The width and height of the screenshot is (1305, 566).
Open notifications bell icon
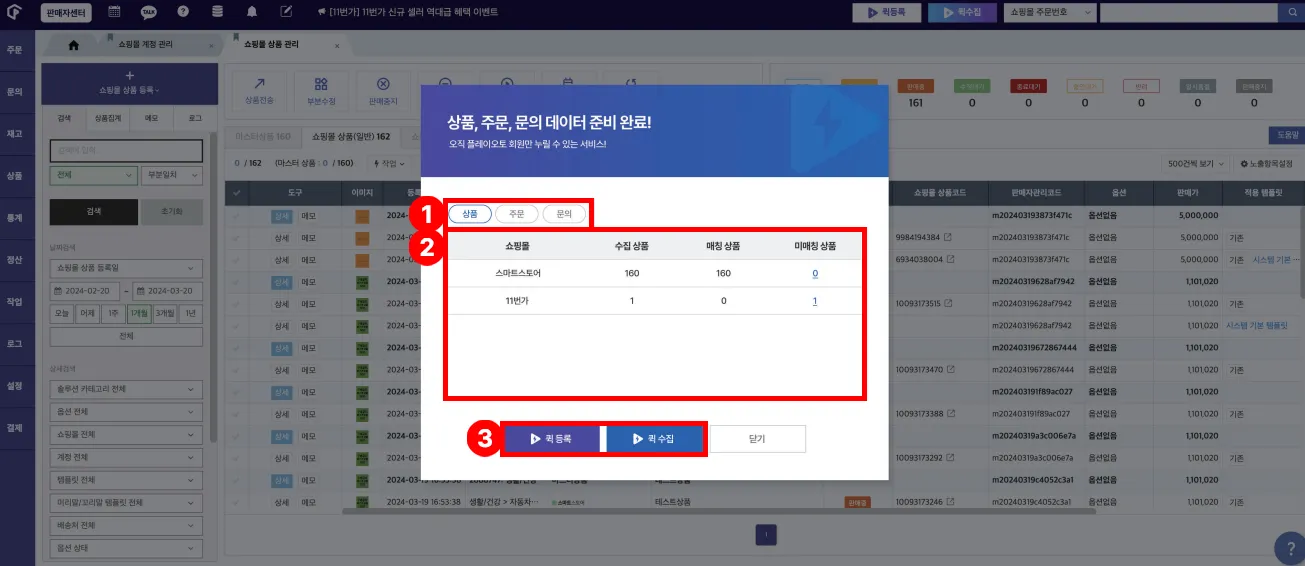pos(252,12)
